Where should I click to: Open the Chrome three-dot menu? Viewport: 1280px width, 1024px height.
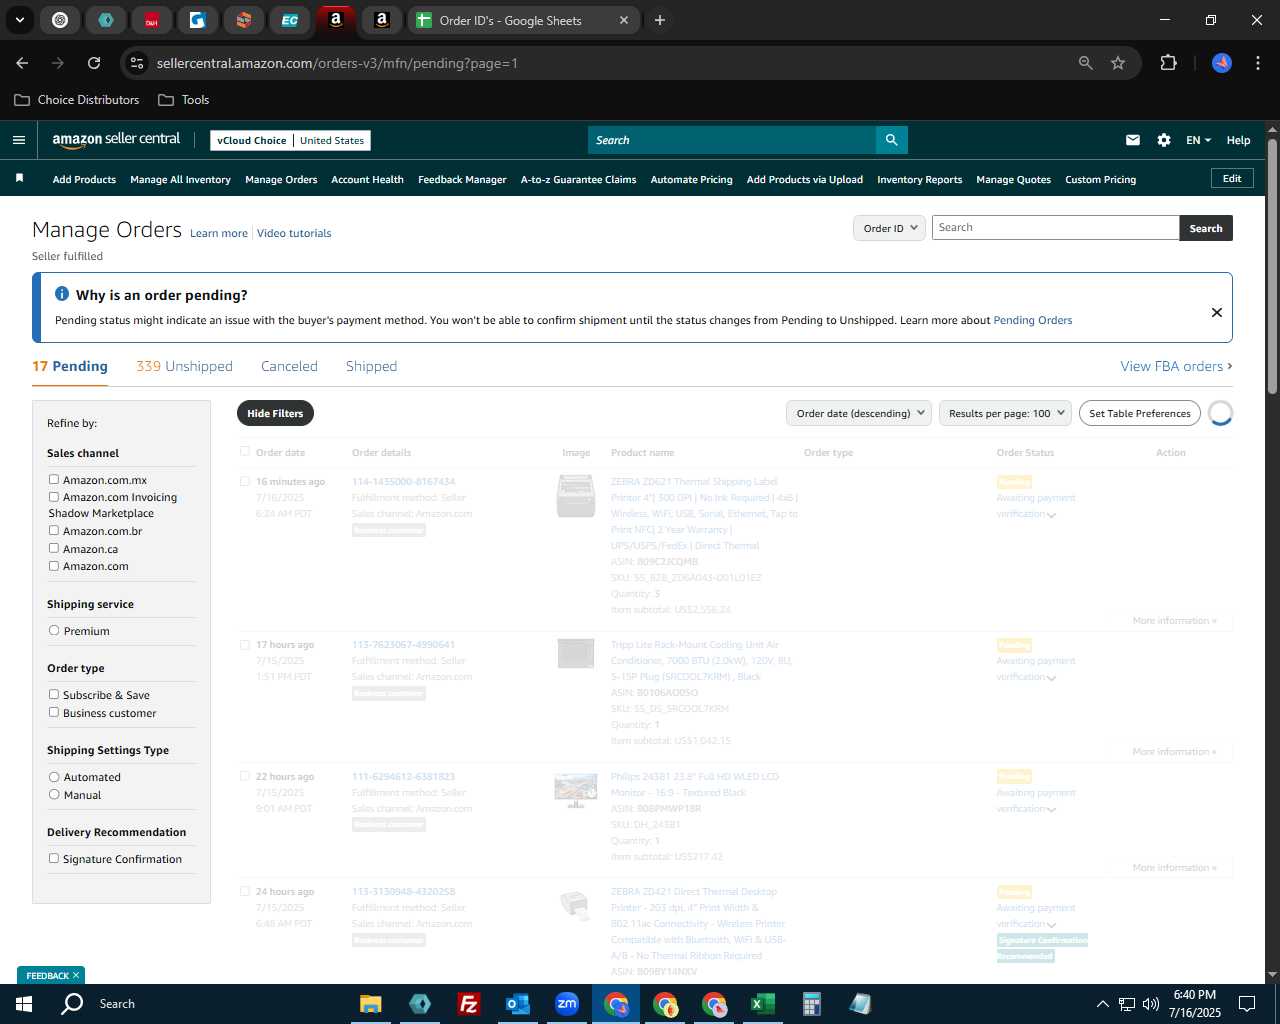pos(1256,63)
